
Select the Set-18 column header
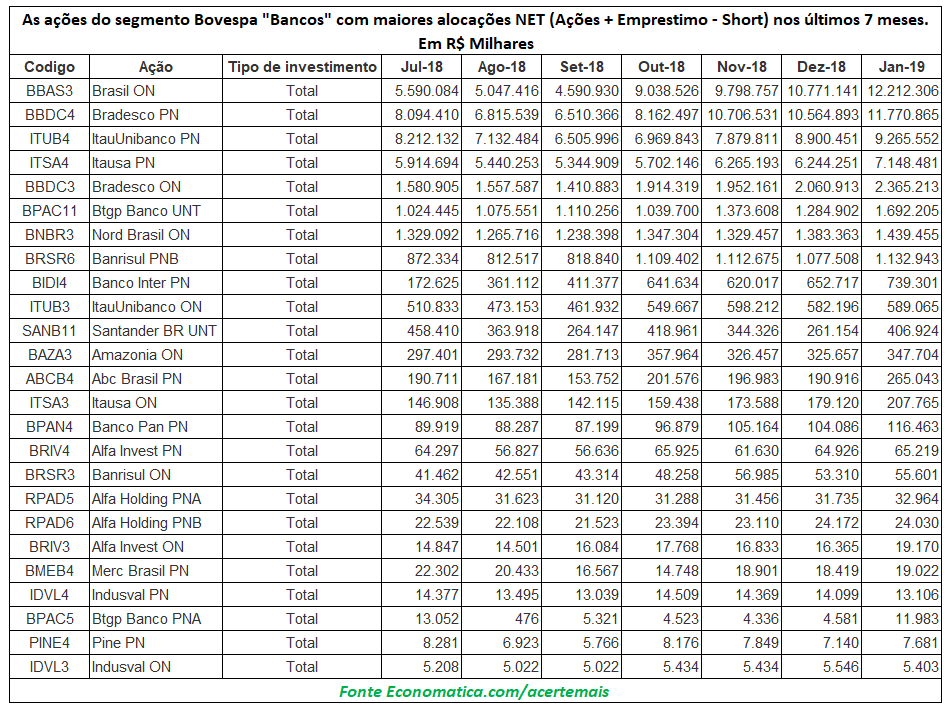pyautogui.click(x=582, y=67)
